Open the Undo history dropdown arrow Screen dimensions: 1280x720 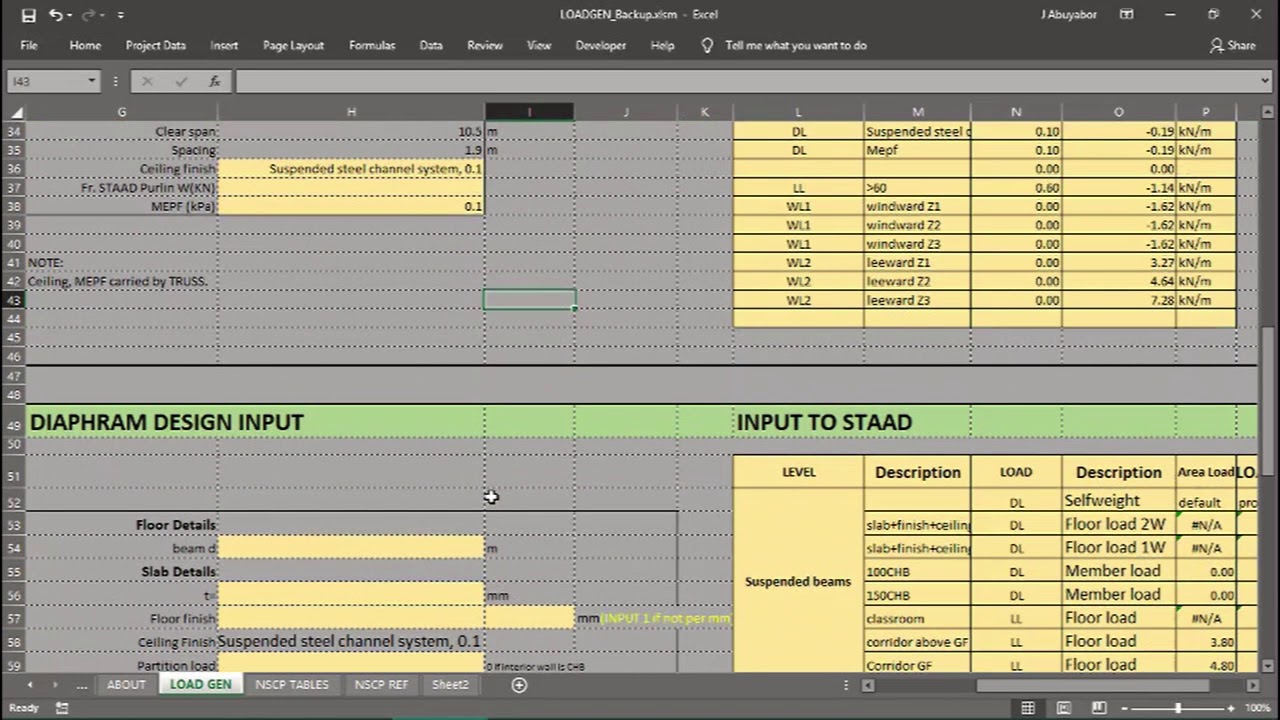pyautogui.click(x=69, y=15)
